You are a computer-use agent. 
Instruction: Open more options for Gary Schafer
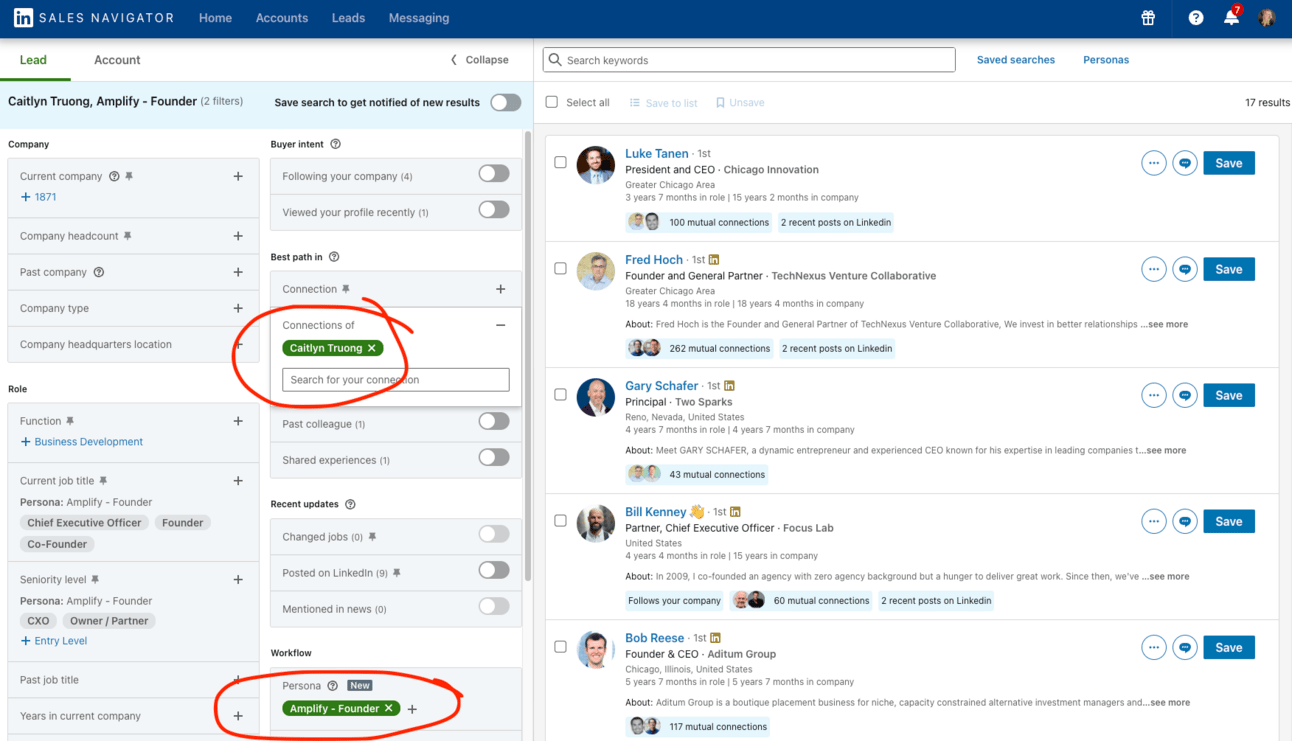1154,395
